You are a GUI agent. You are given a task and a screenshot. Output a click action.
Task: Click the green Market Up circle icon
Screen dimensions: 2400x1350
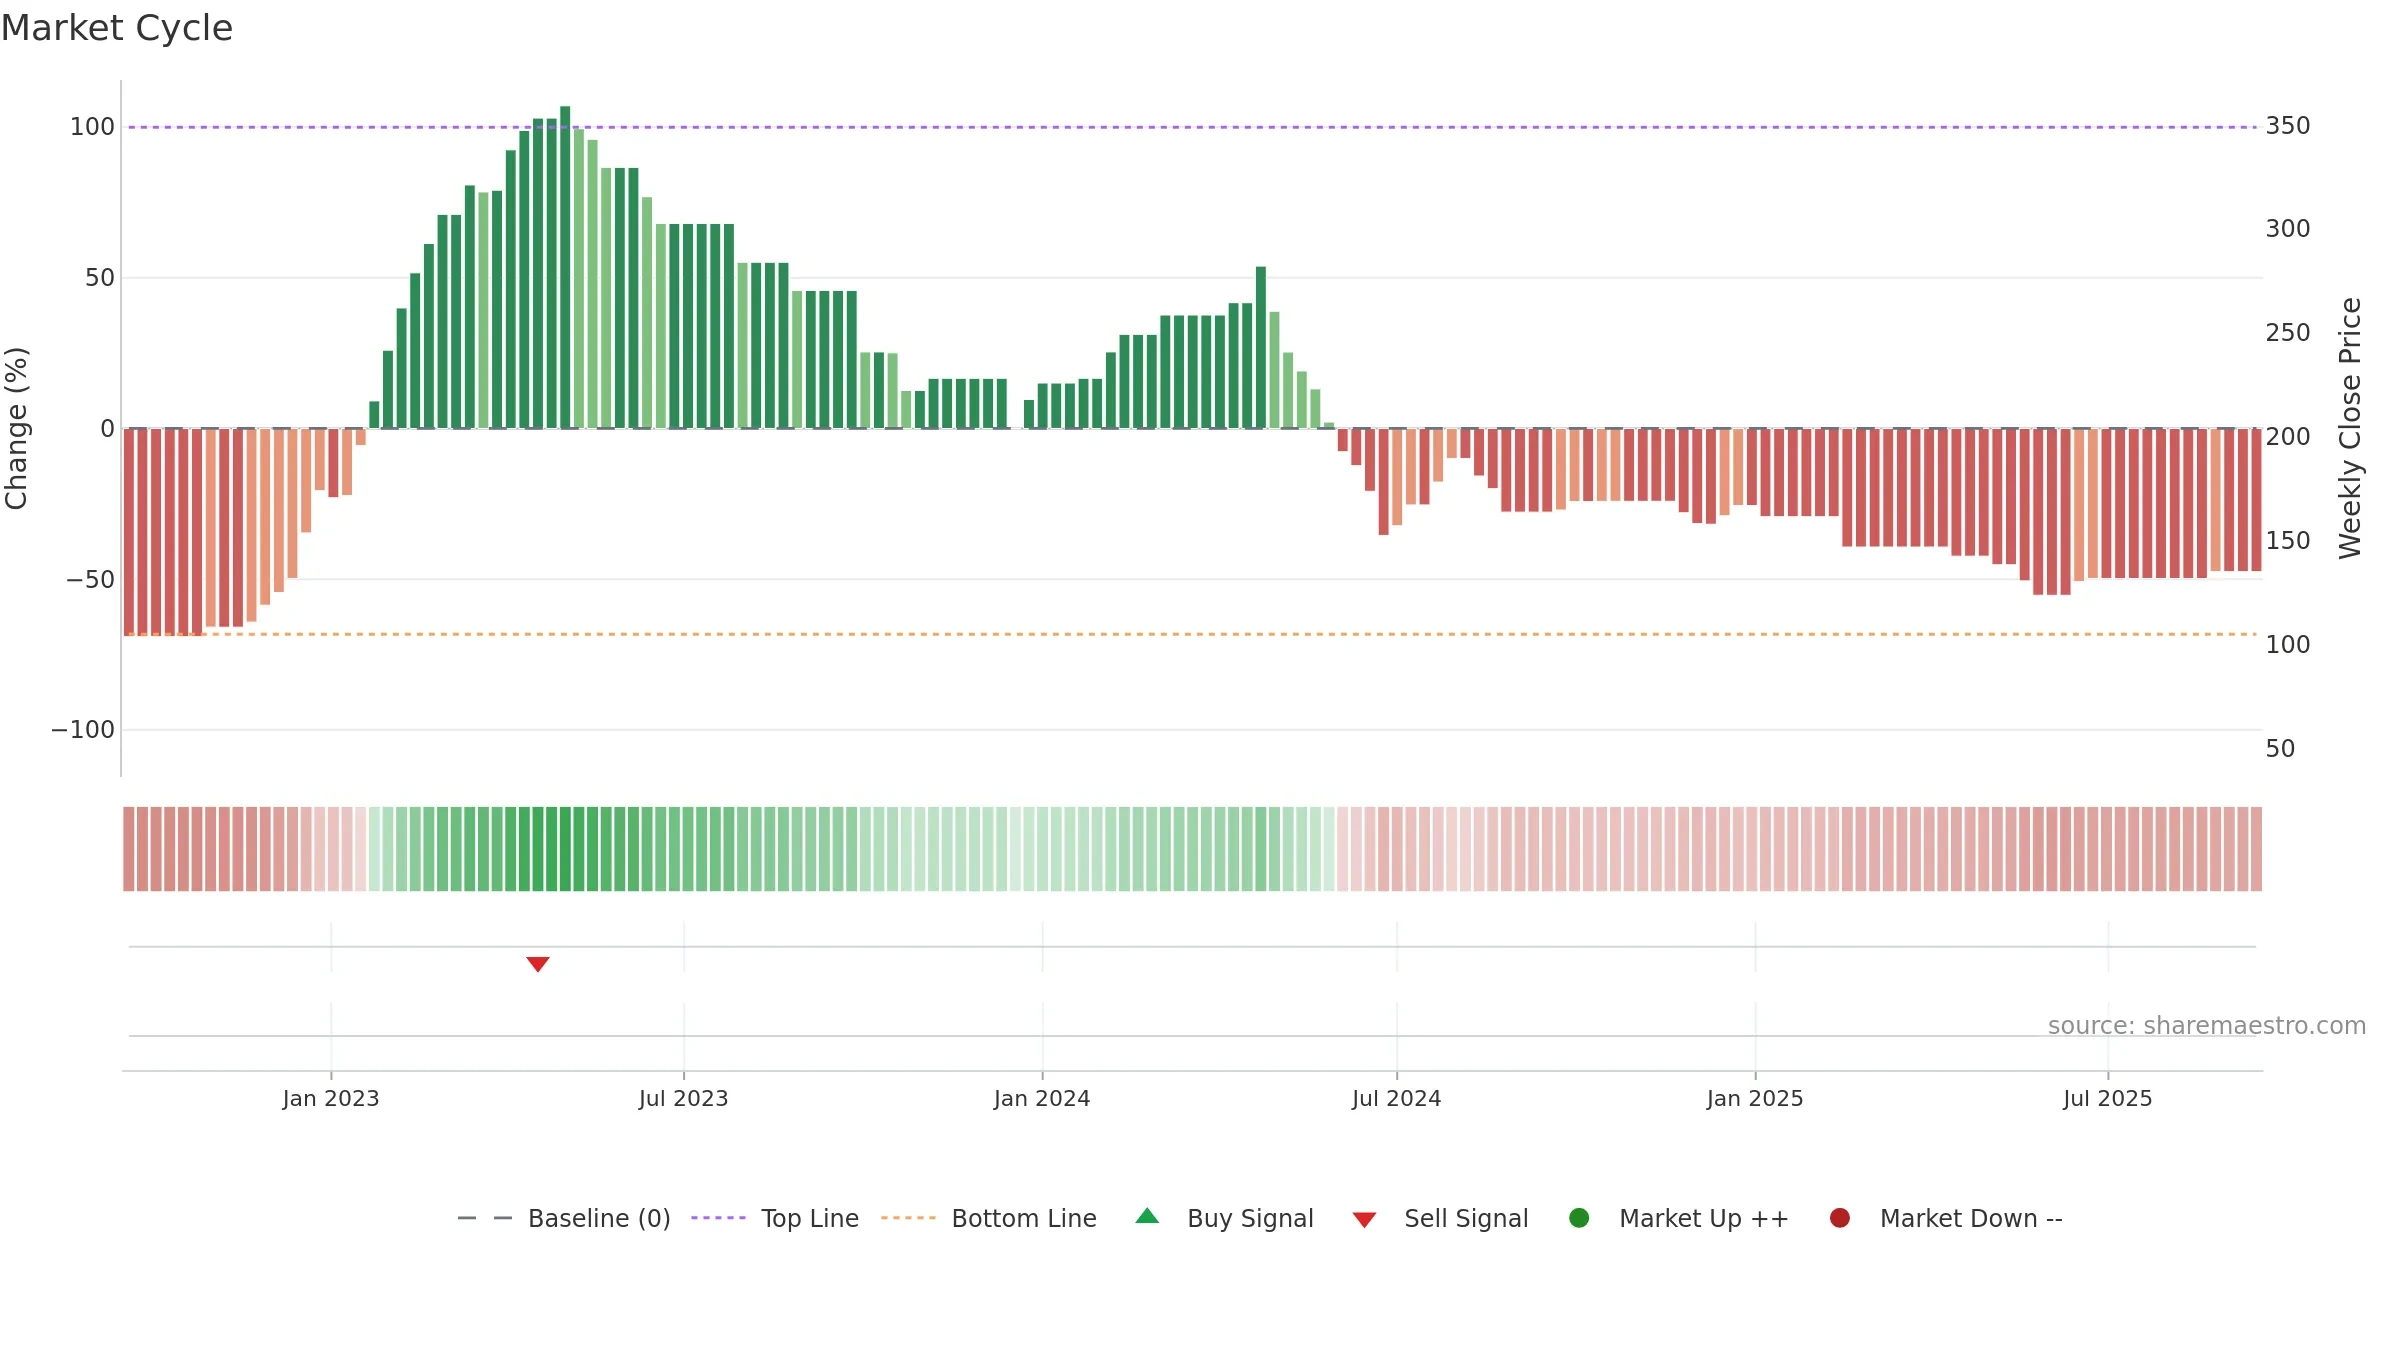[1579, 1218]
